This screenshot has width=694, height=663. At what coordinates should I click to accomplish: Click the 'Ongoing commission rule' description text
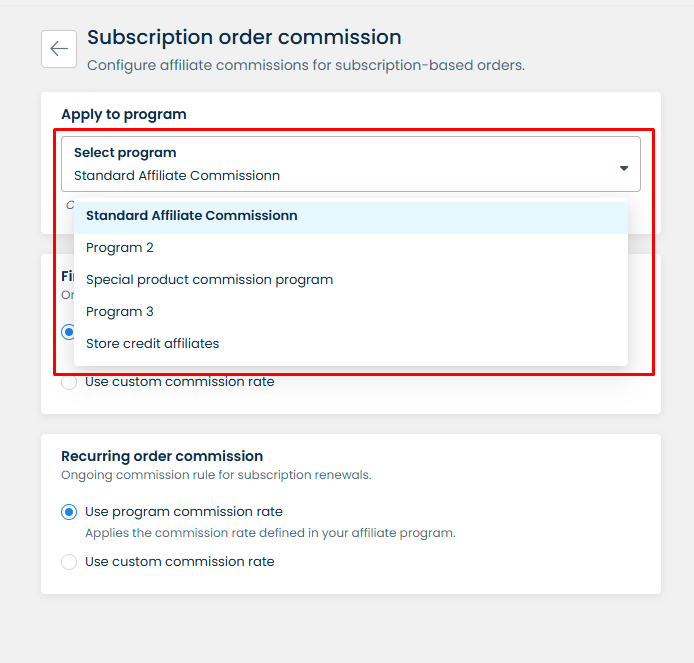coord(216,475)
